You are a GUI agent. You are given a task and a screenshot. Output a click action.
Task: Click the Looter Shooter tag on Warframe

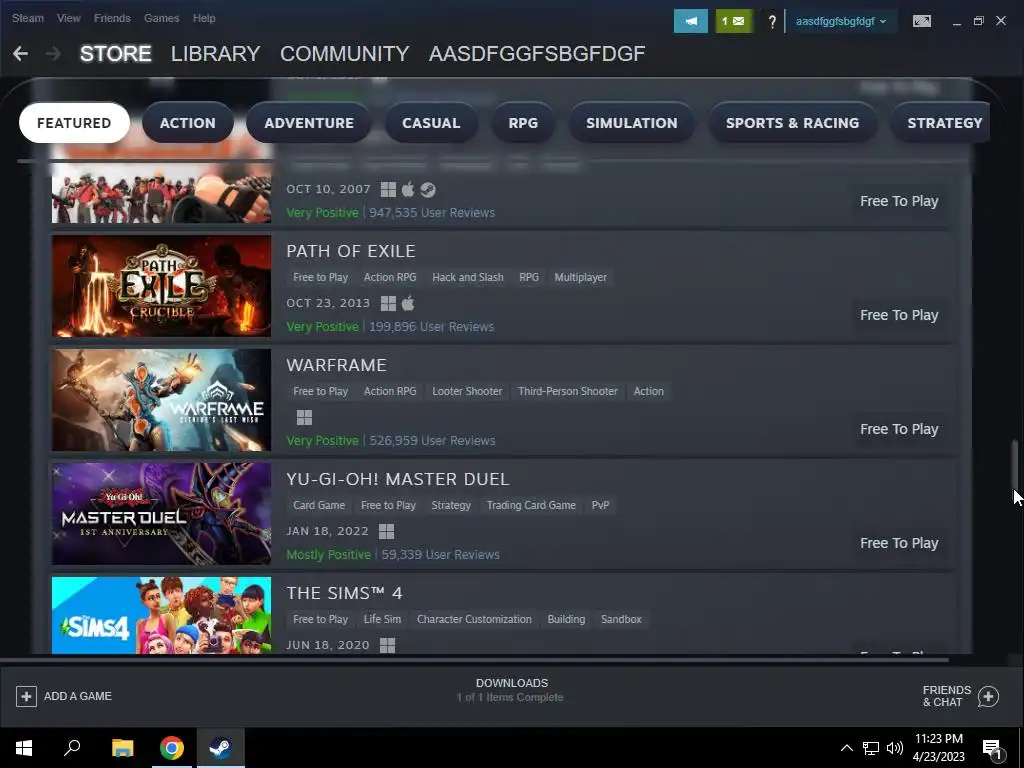[467, 391]
